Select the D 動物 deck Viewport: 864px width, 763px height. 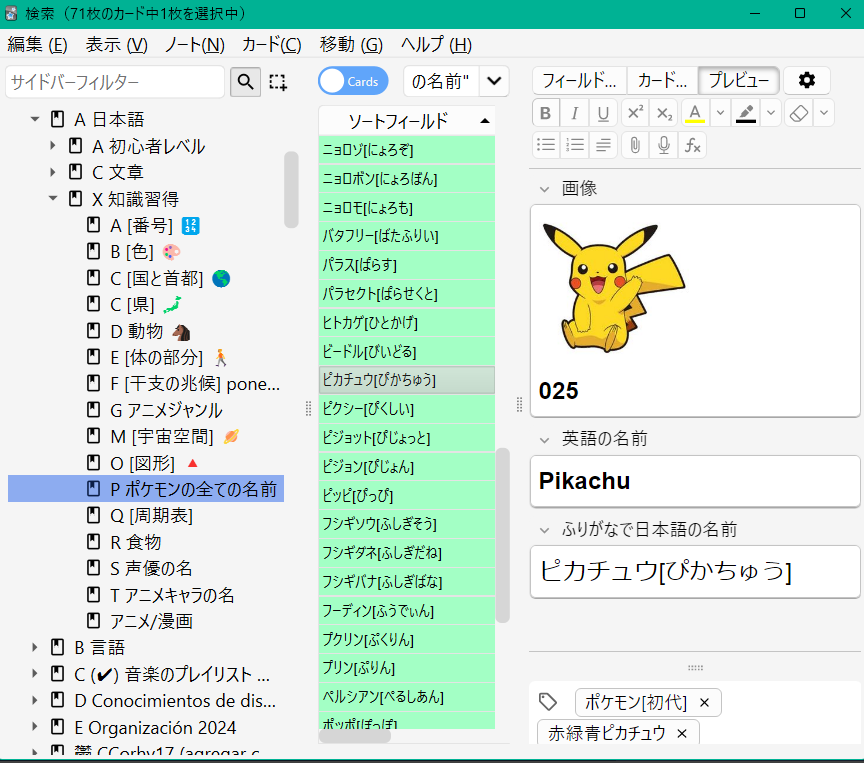point(146,331)
